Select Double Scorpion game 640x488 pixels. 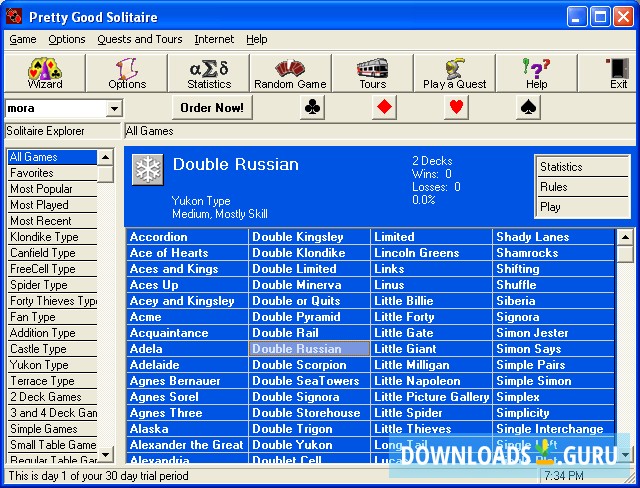click(x=309, y=365)
